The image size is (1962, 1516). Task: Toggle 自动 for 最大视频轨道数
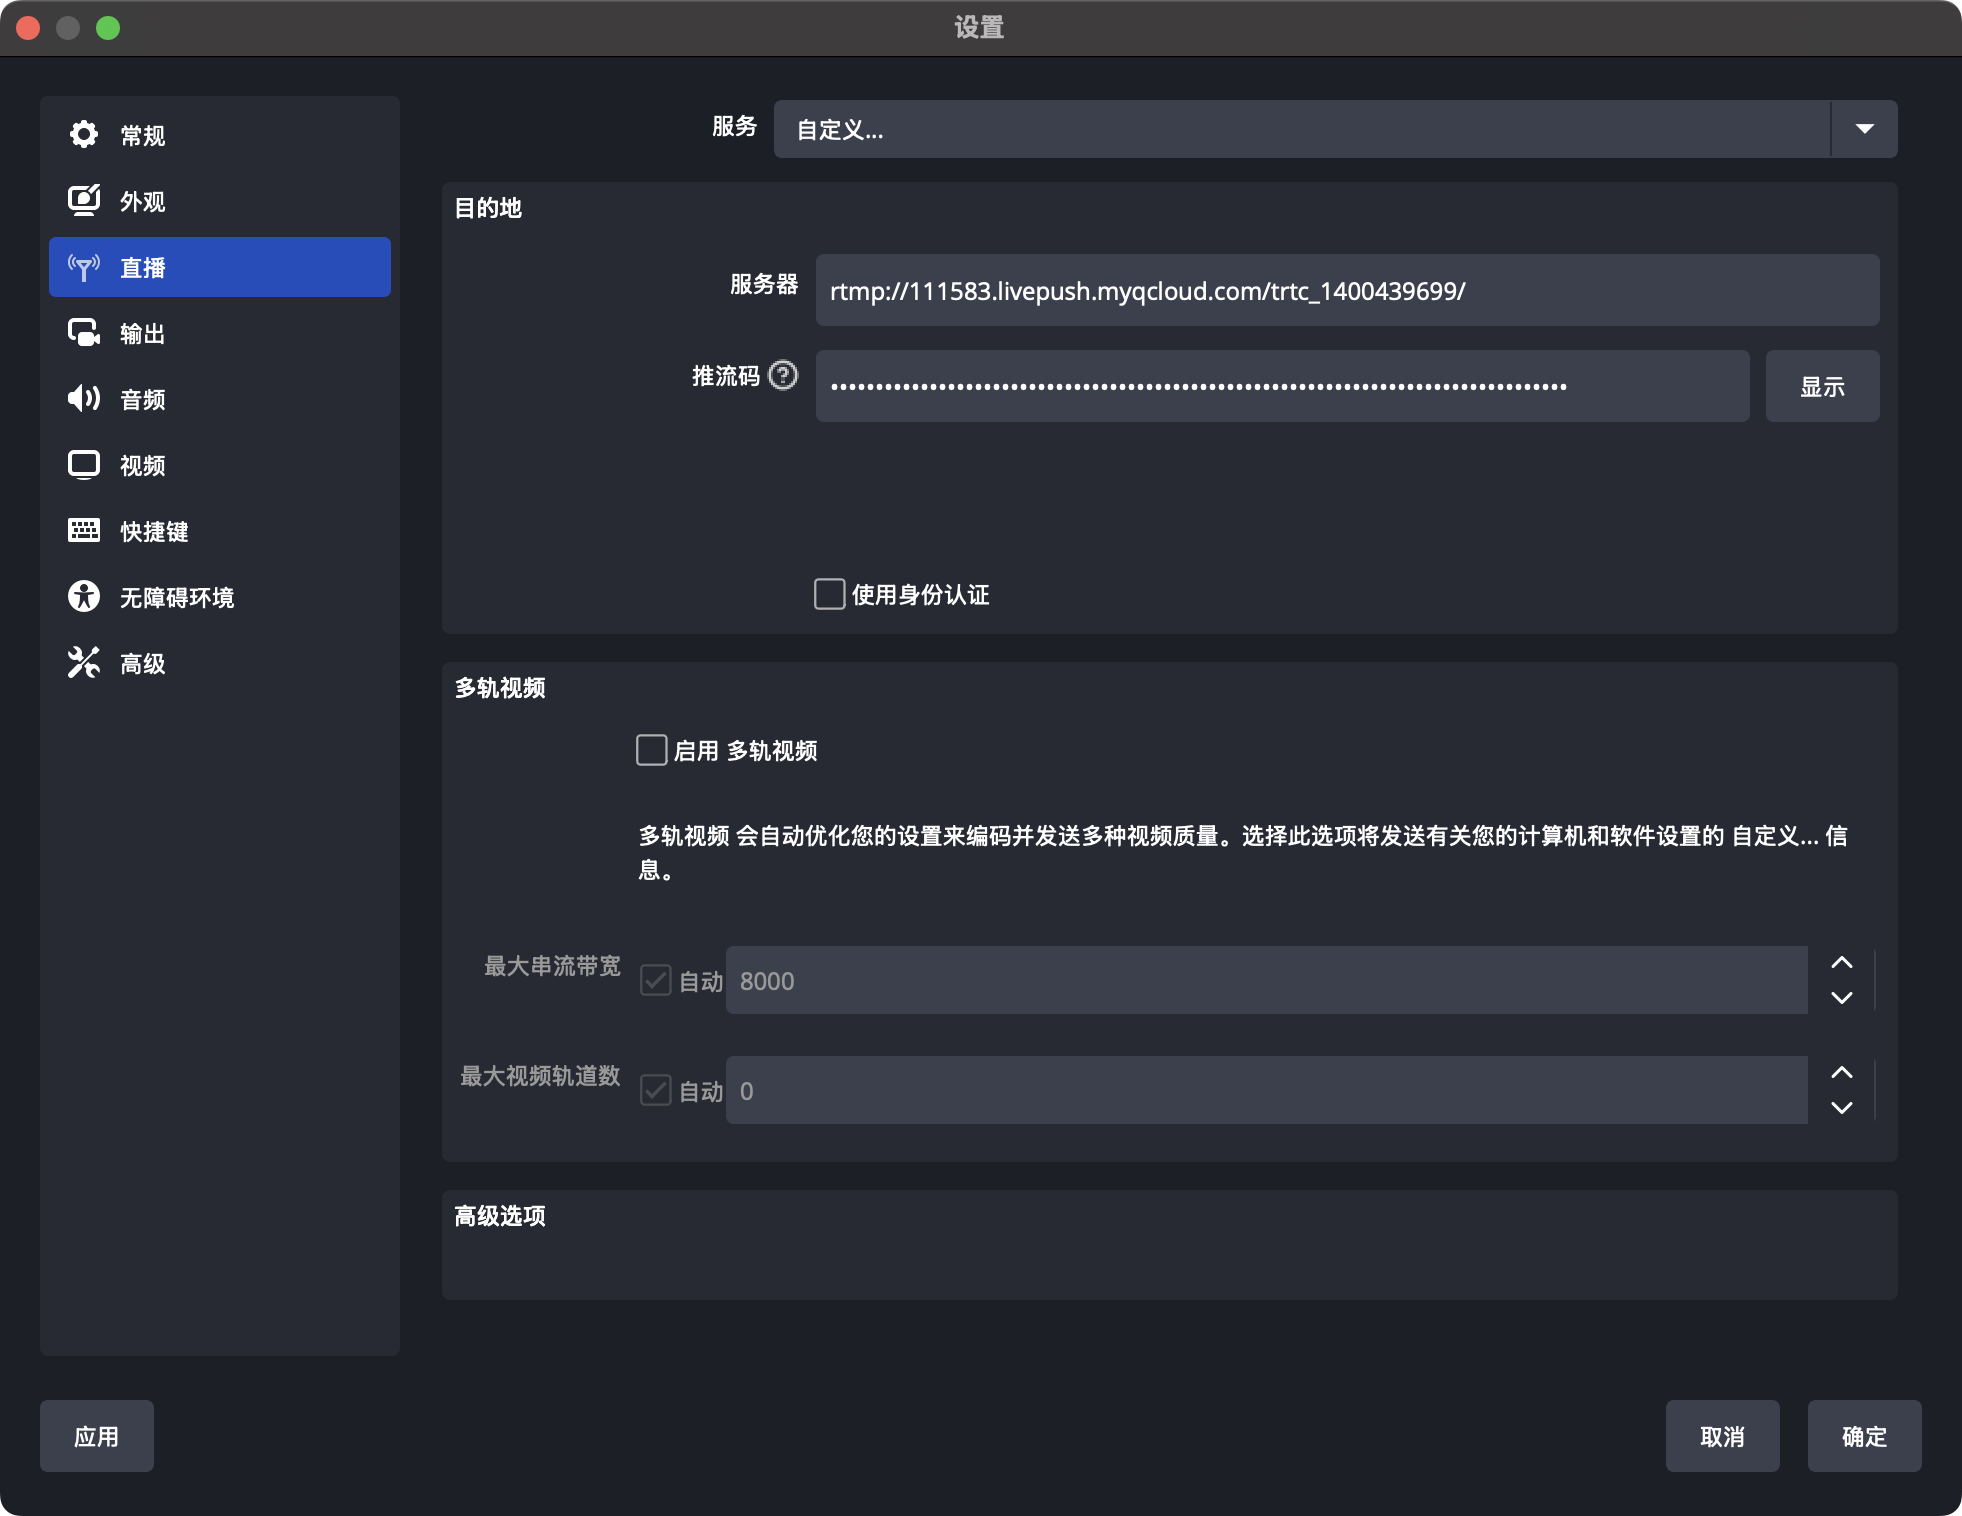click(656, 1090)
